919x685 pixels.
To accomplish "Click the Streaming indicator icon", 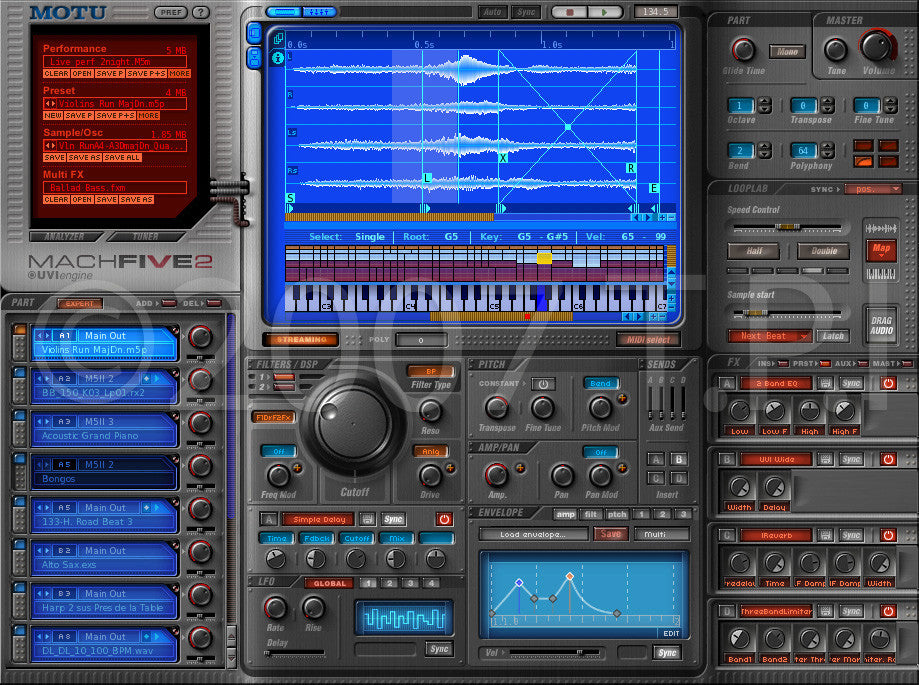I will tap(301, 338).
